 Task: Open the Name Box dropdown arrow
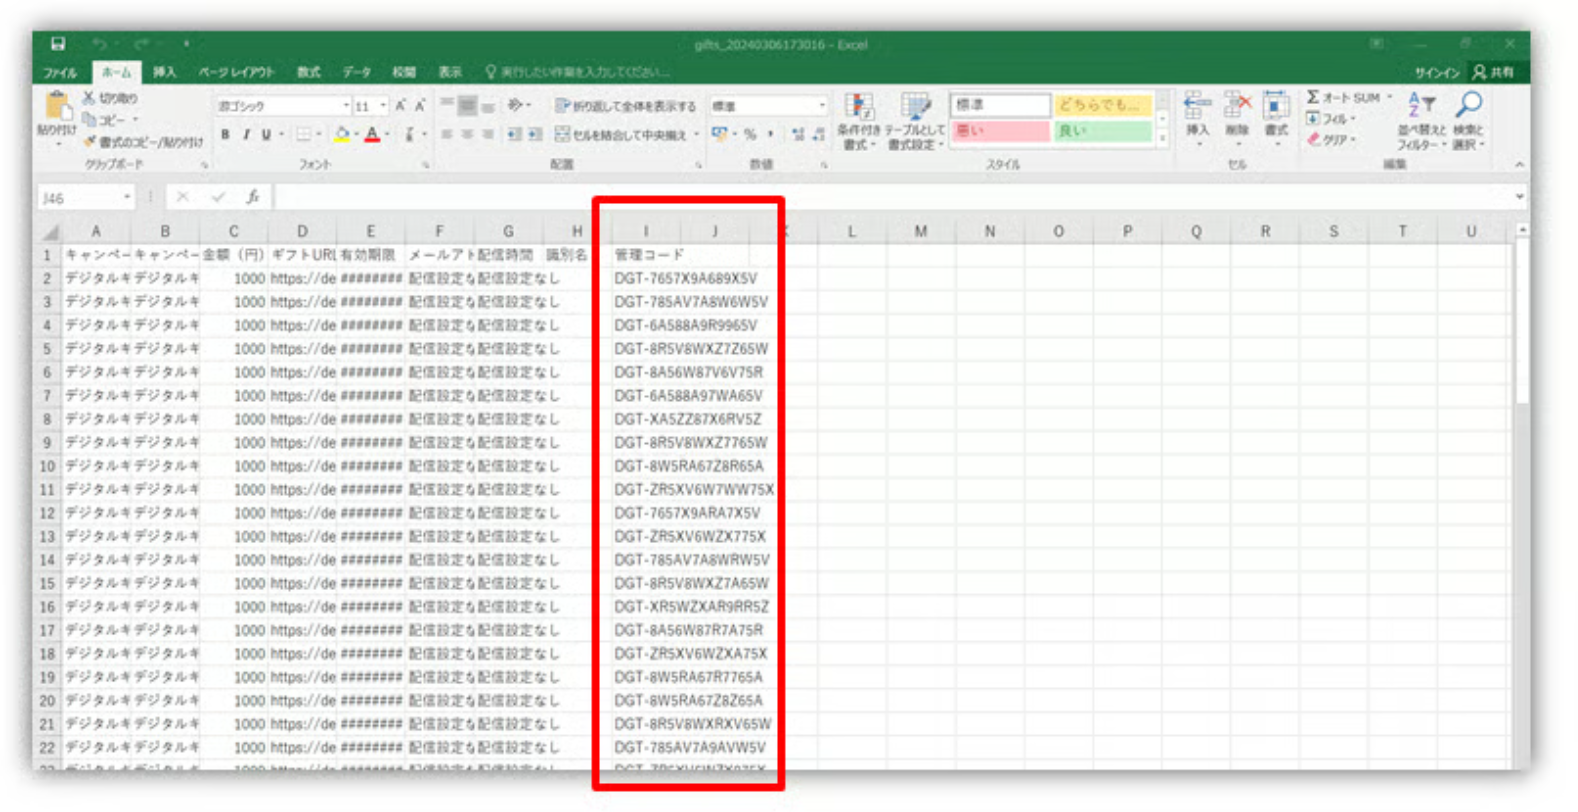click(x=127, y=197)
